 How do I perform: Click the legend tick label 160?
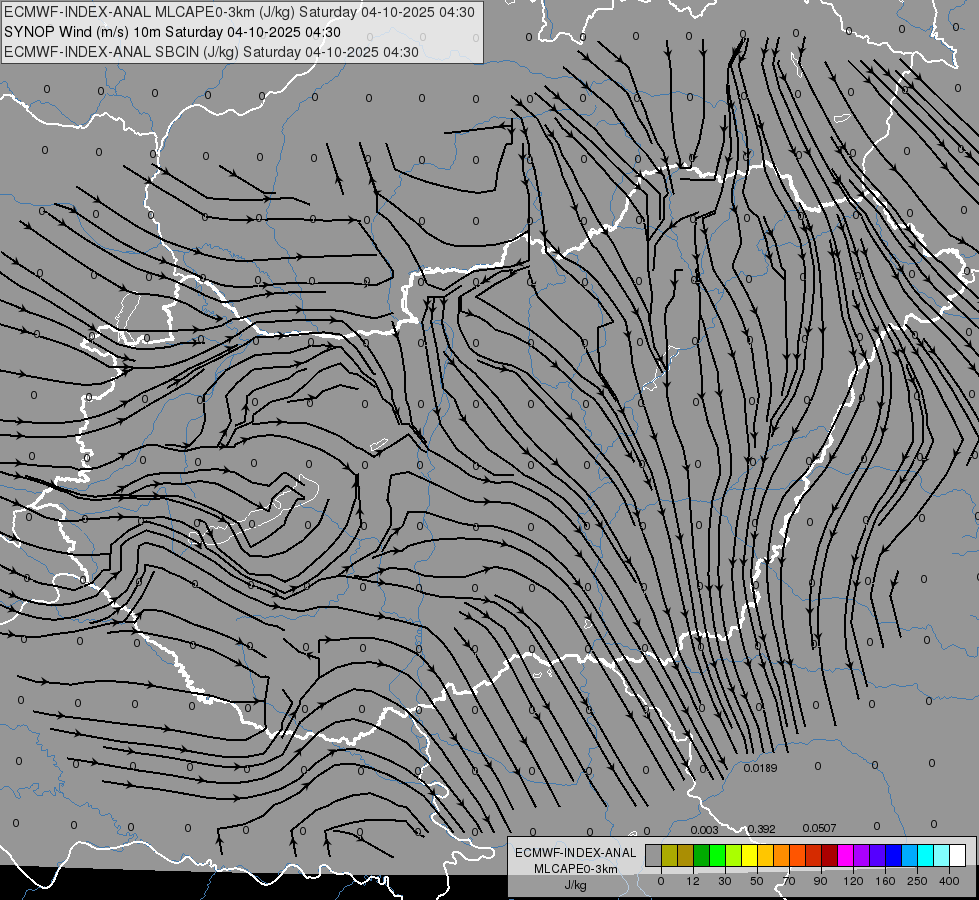pyautogui.click(x=885, y=881)
